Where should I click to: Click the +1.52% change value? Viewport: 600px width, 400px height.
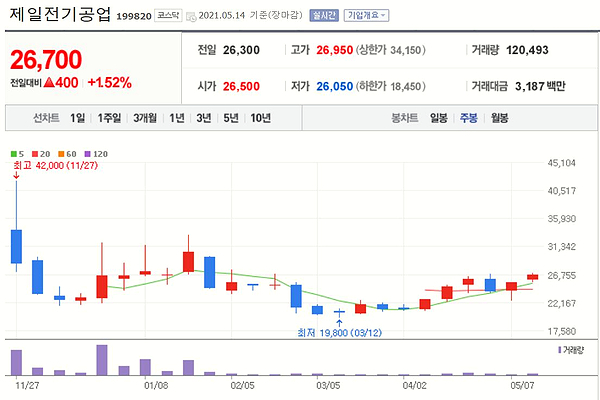pos(110,83)
